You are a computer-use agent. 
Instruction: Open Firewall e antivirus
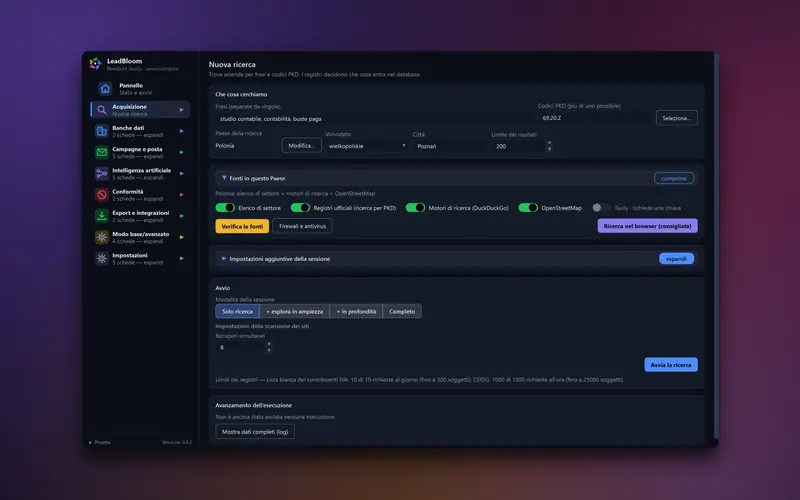[303, 226]
